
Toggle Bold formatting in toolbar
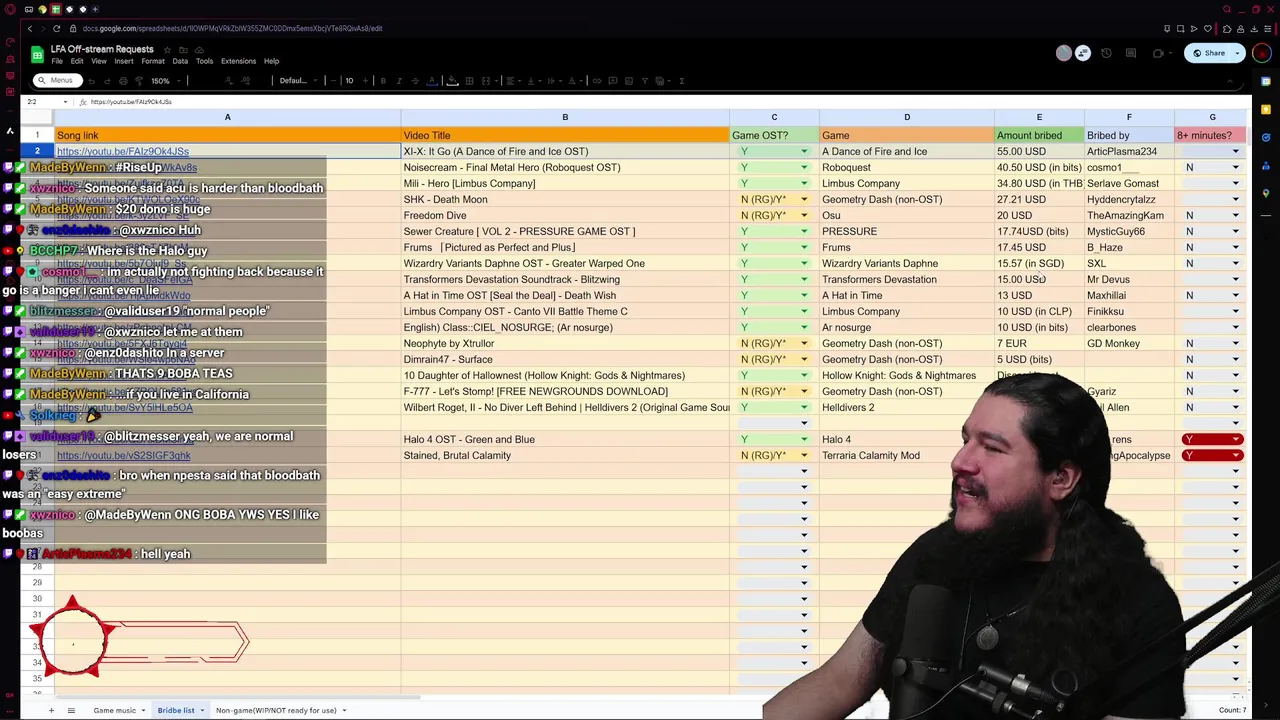pos(383,81)
